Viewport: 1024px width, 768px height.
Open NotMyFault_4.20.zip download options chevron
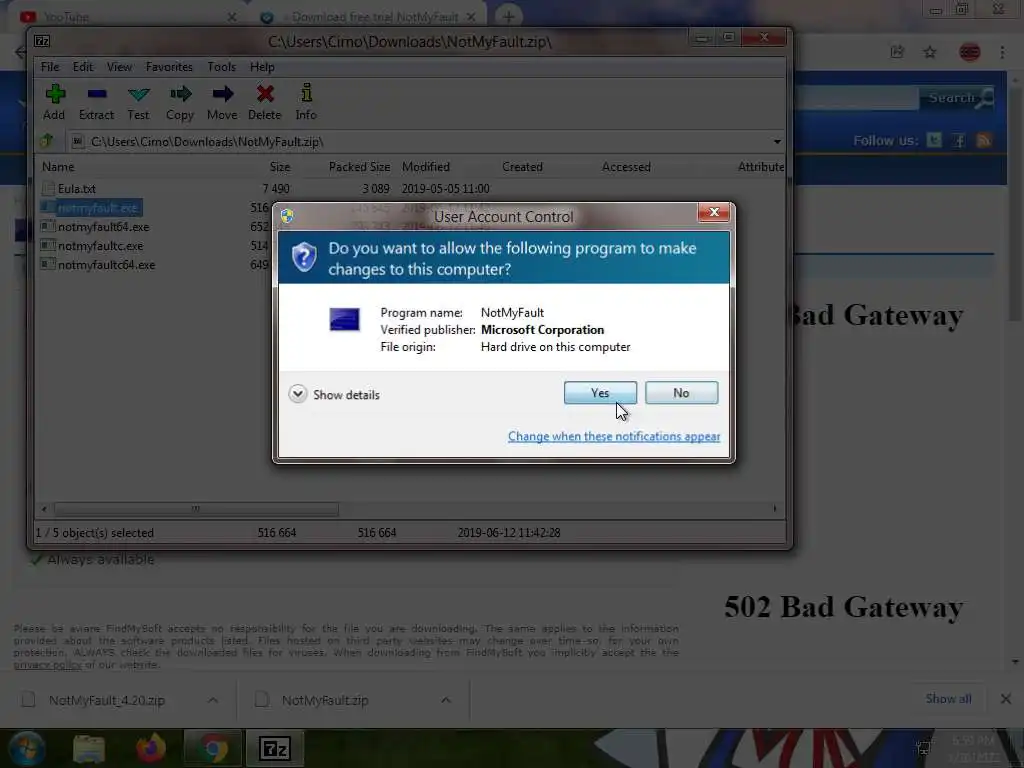coord(213,700)
